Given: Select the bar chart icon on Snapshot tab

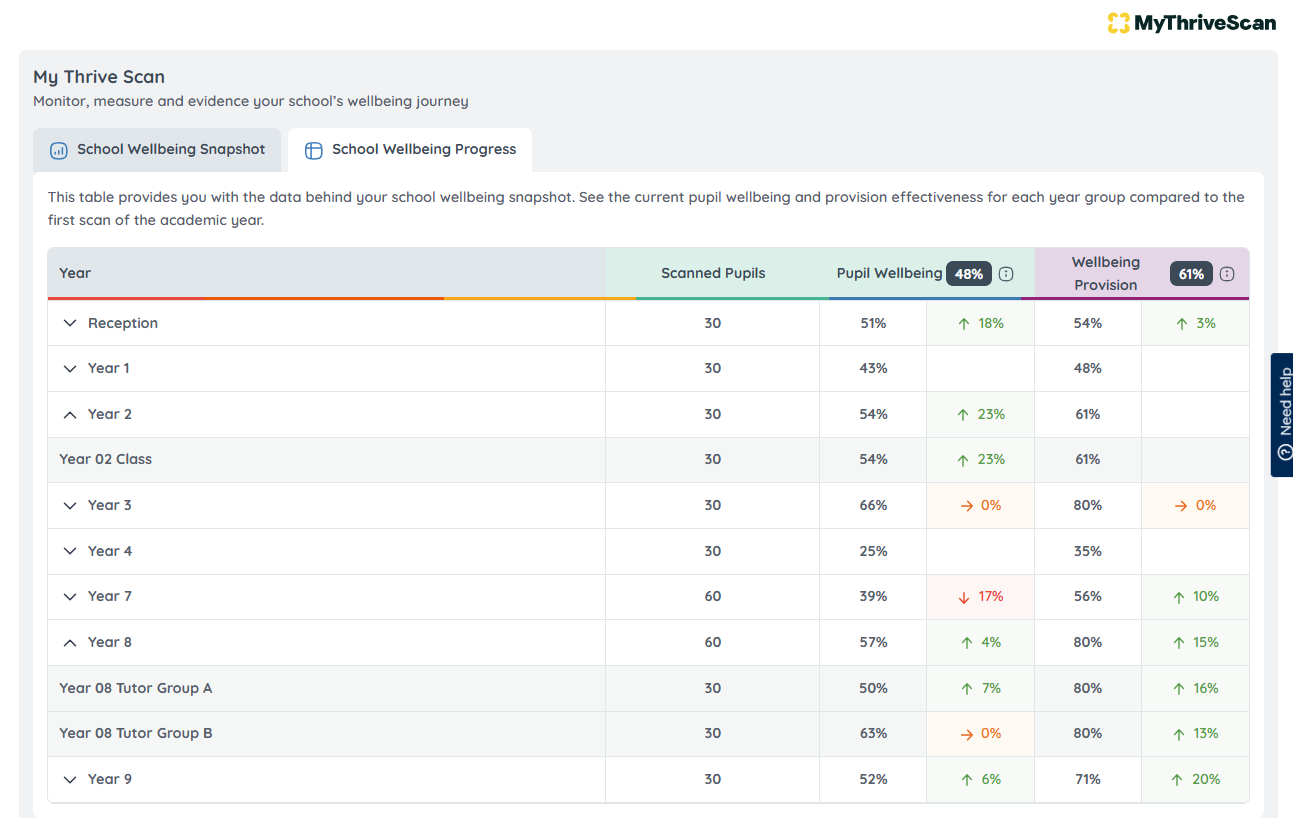Looking at the screenshot, I should tap(58, 150).
